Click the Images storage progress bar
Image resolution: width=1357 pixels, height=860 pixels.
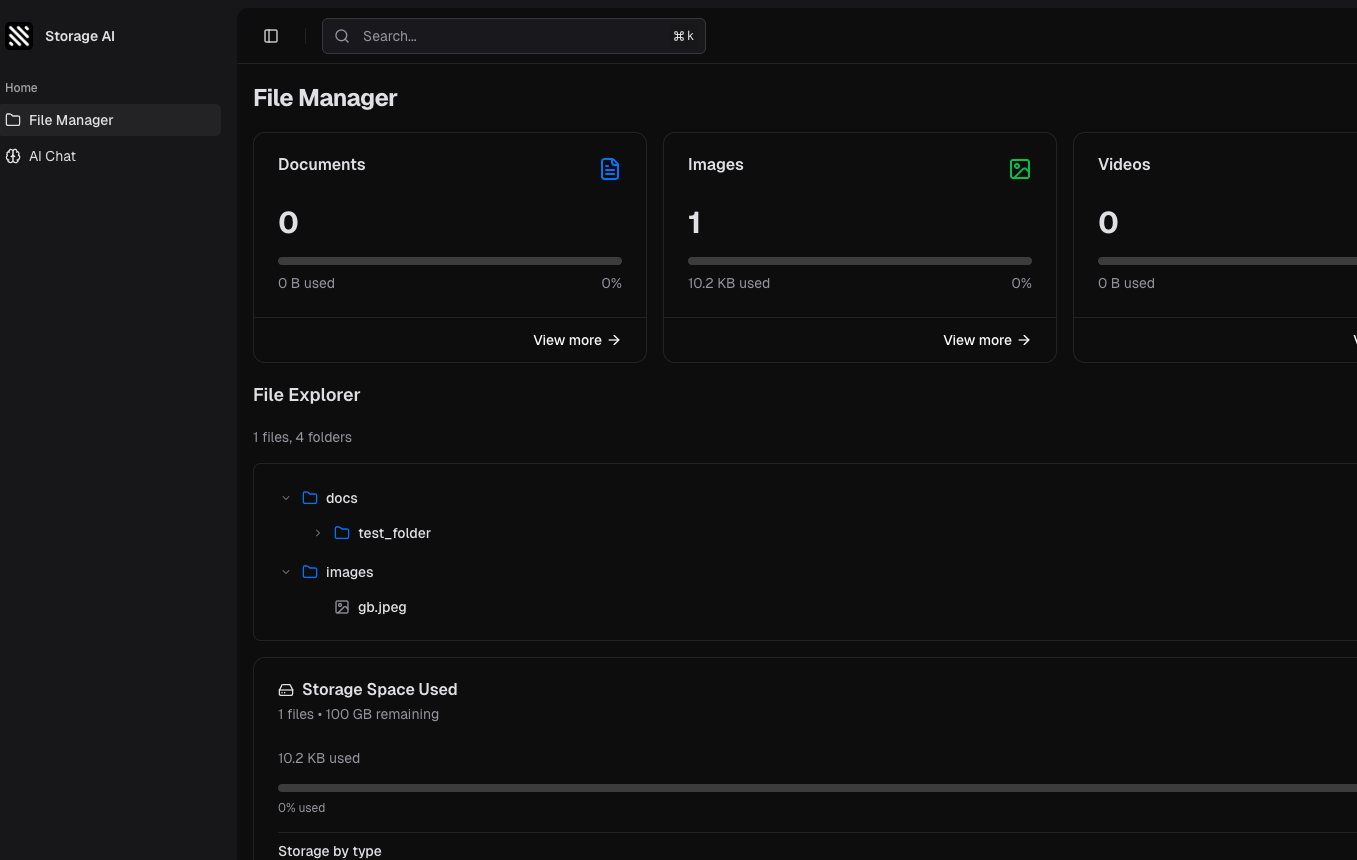point(859,261)
